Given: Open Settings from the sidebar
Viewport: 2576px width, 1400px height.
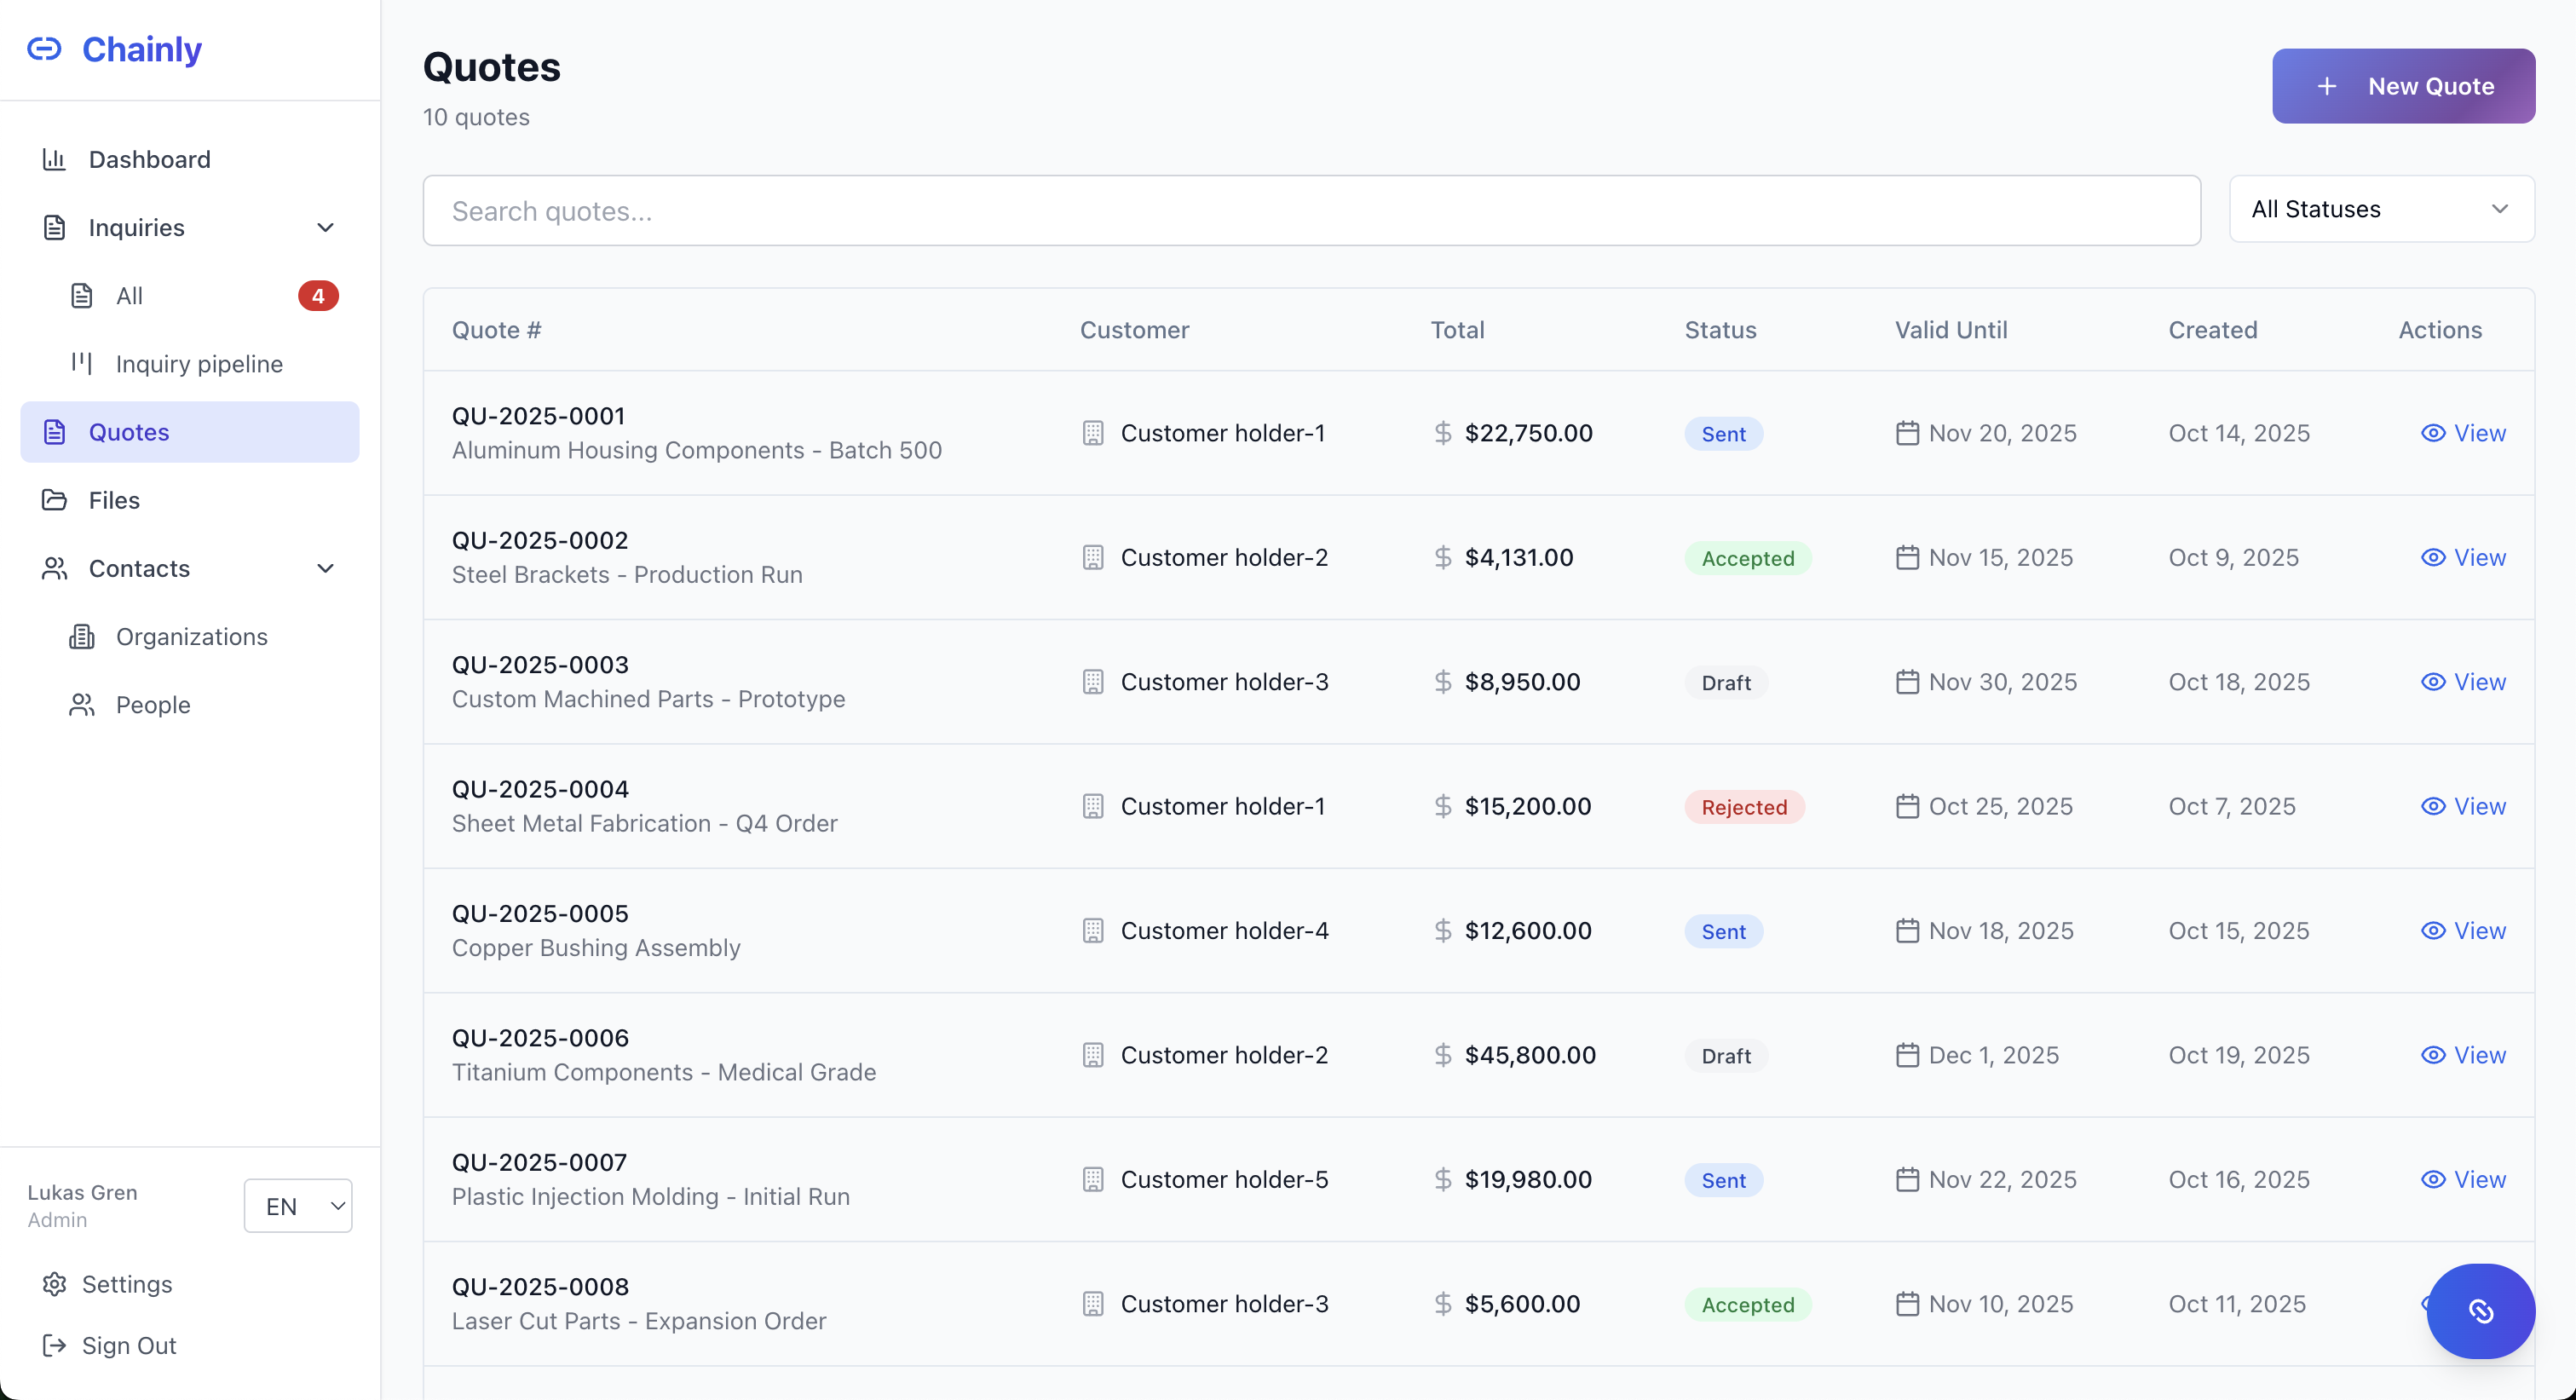Looking at the screenshot, I should (x=126, y=1284).
